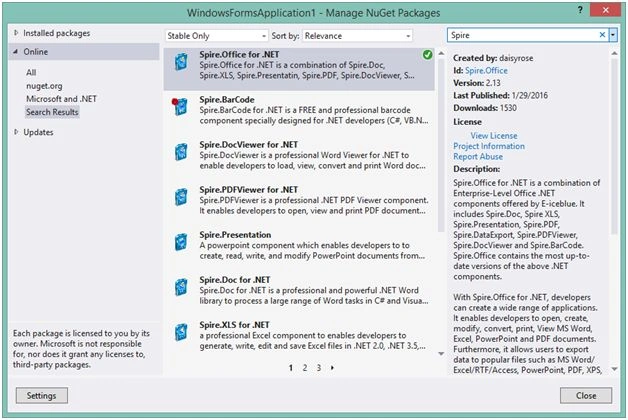Viewport: 628px width, 420px height.
Task: Select the Microsoft and .NET source
Action: click(61, 99)
